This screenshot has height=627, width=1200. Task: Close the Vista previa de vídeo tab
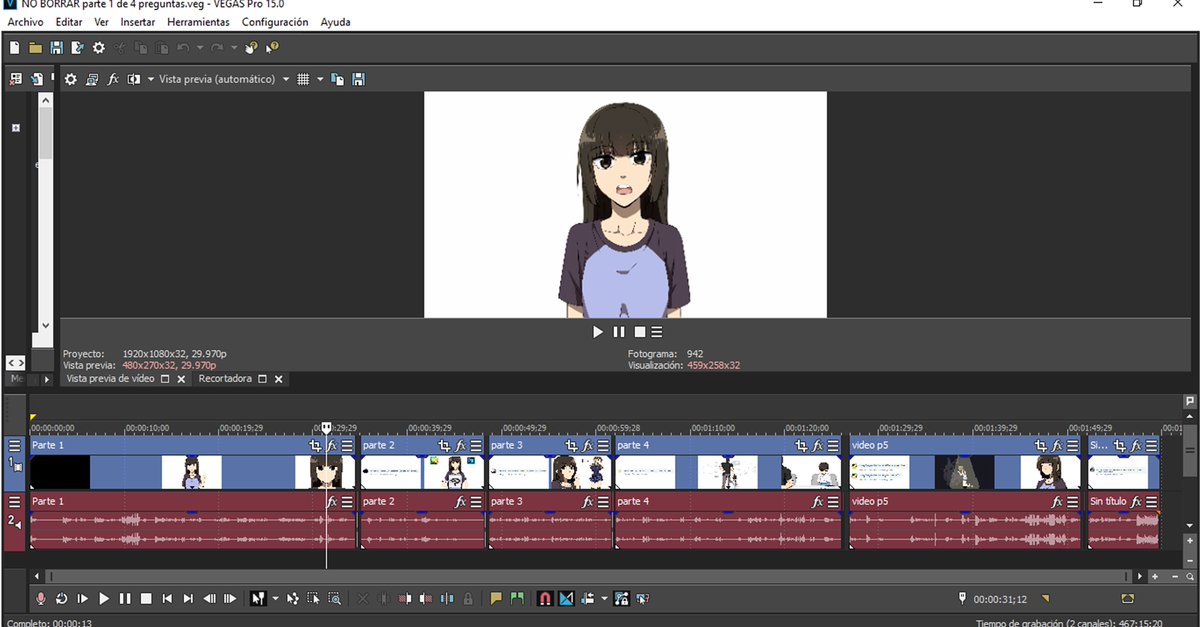[182, 379]
